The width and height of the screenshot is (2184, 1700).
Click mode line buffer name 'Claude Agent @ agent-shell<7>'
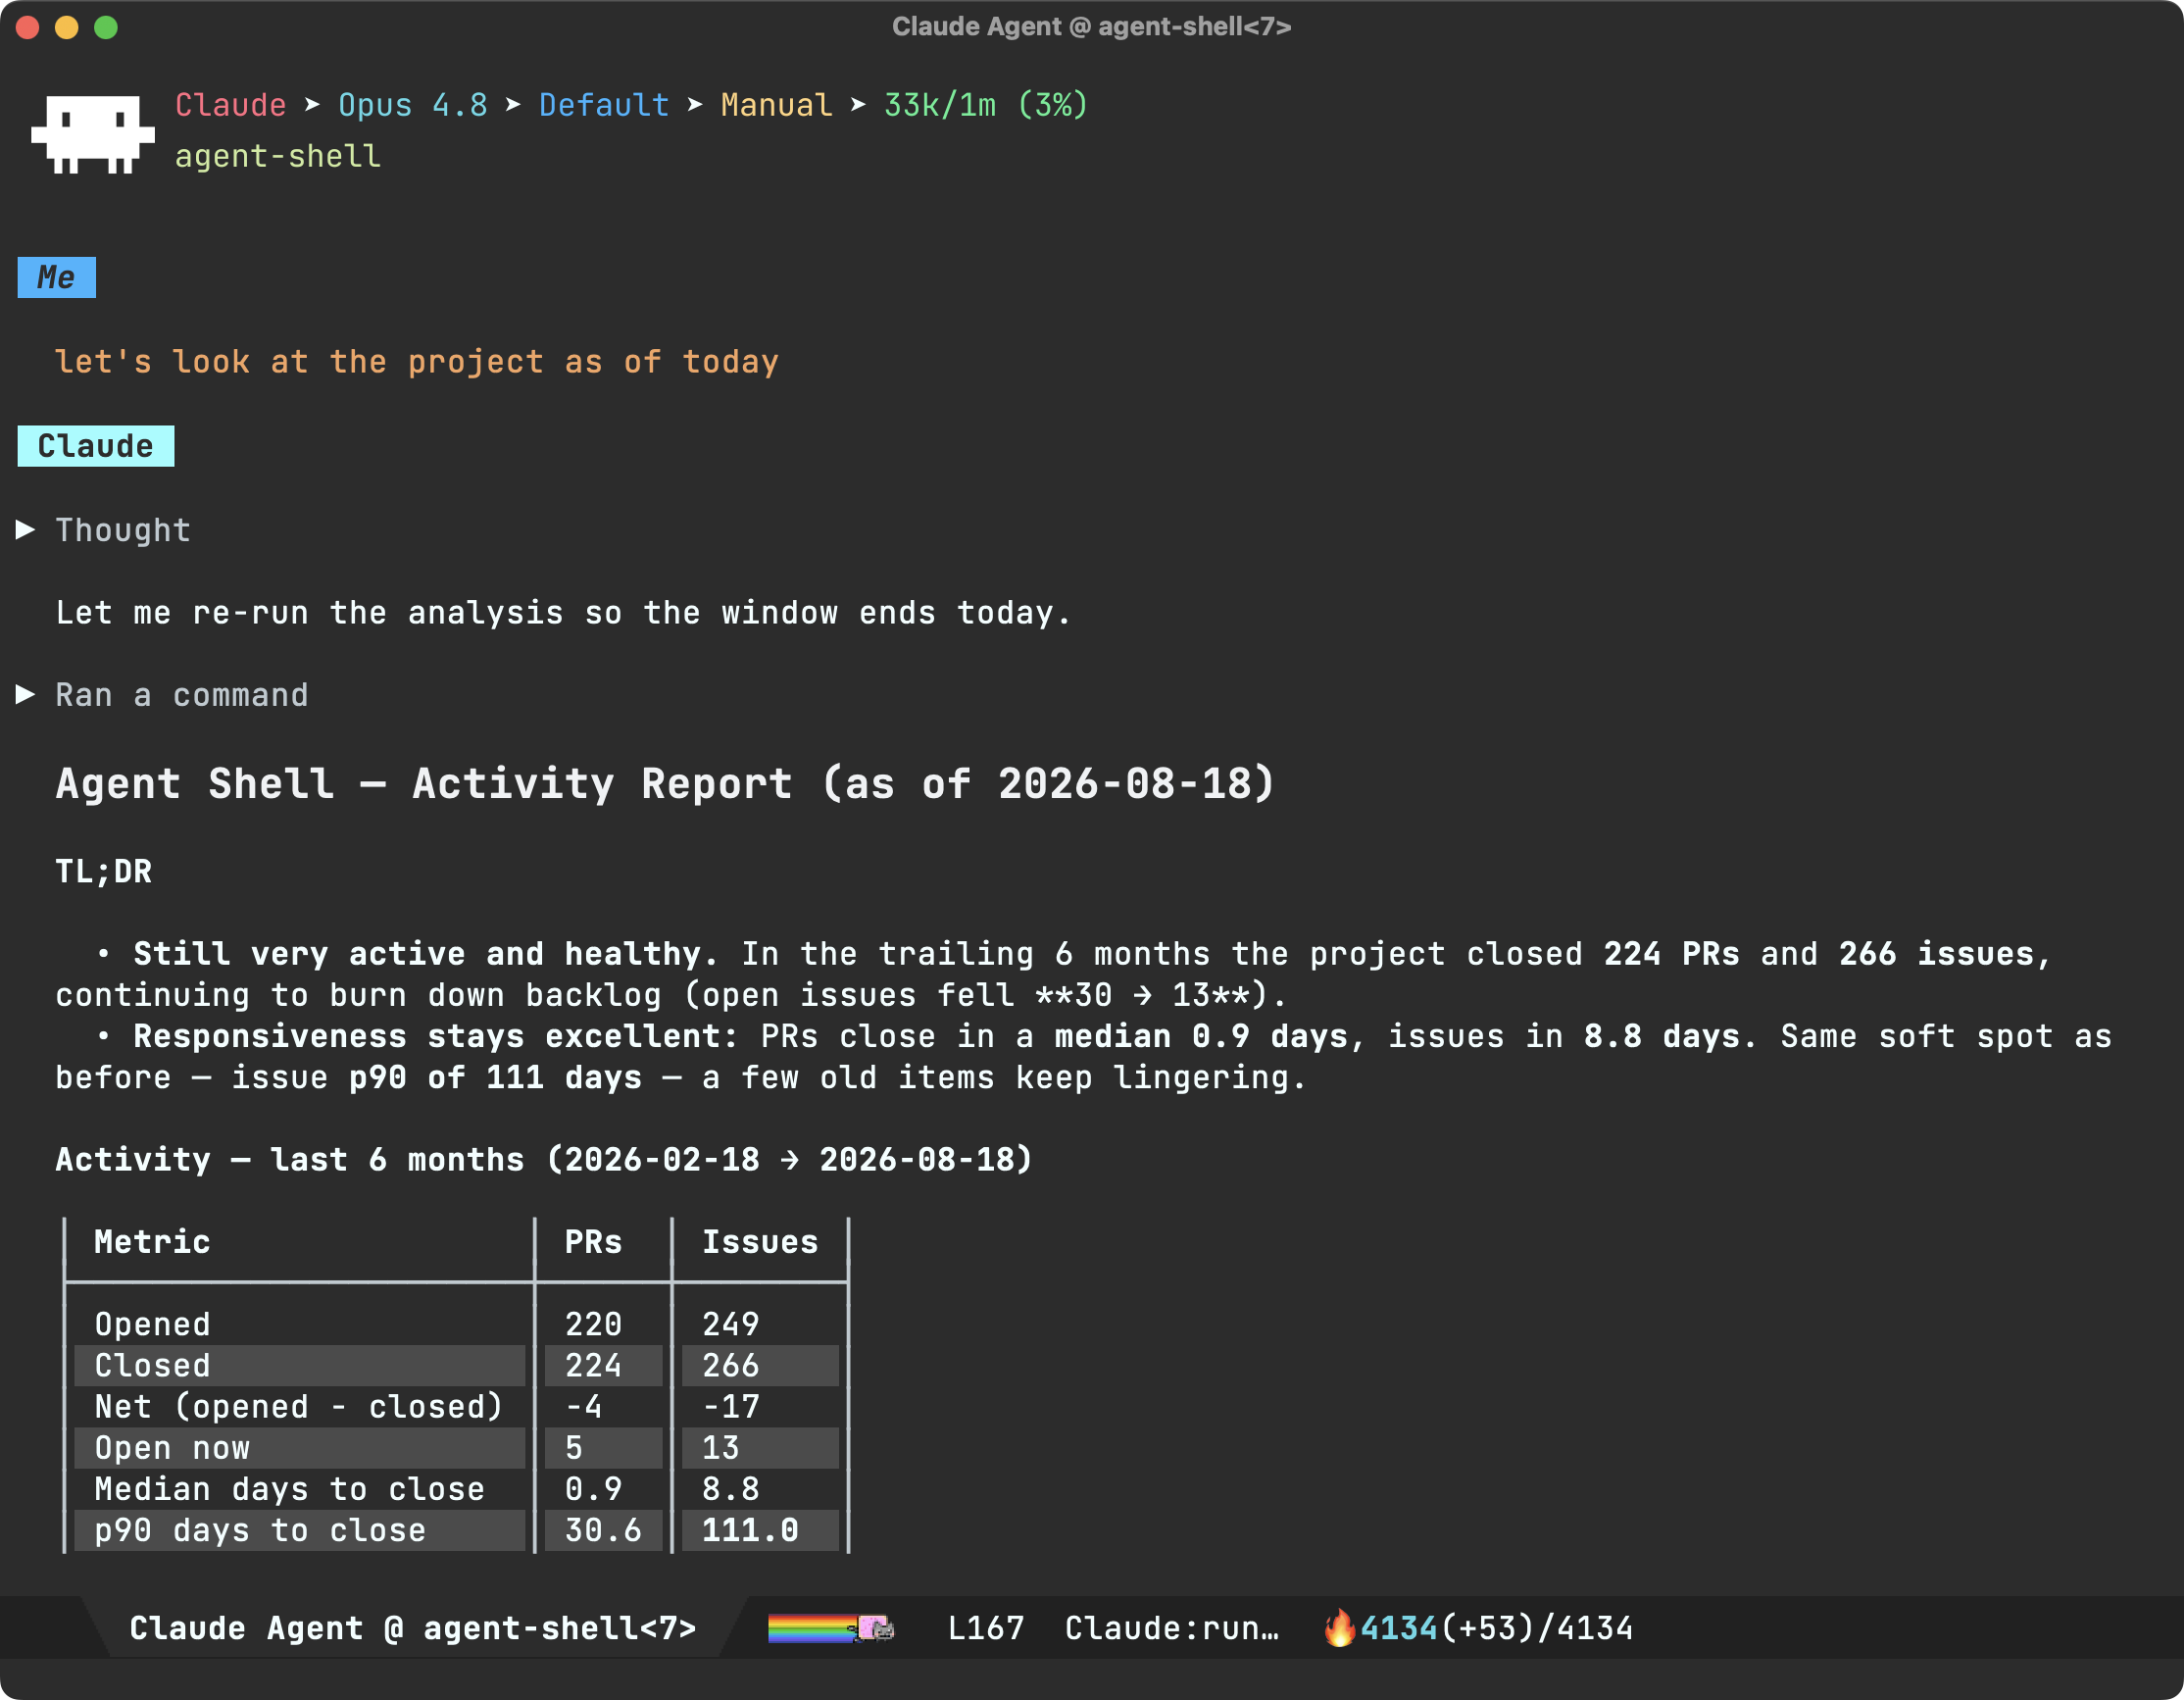point(413,1628)
